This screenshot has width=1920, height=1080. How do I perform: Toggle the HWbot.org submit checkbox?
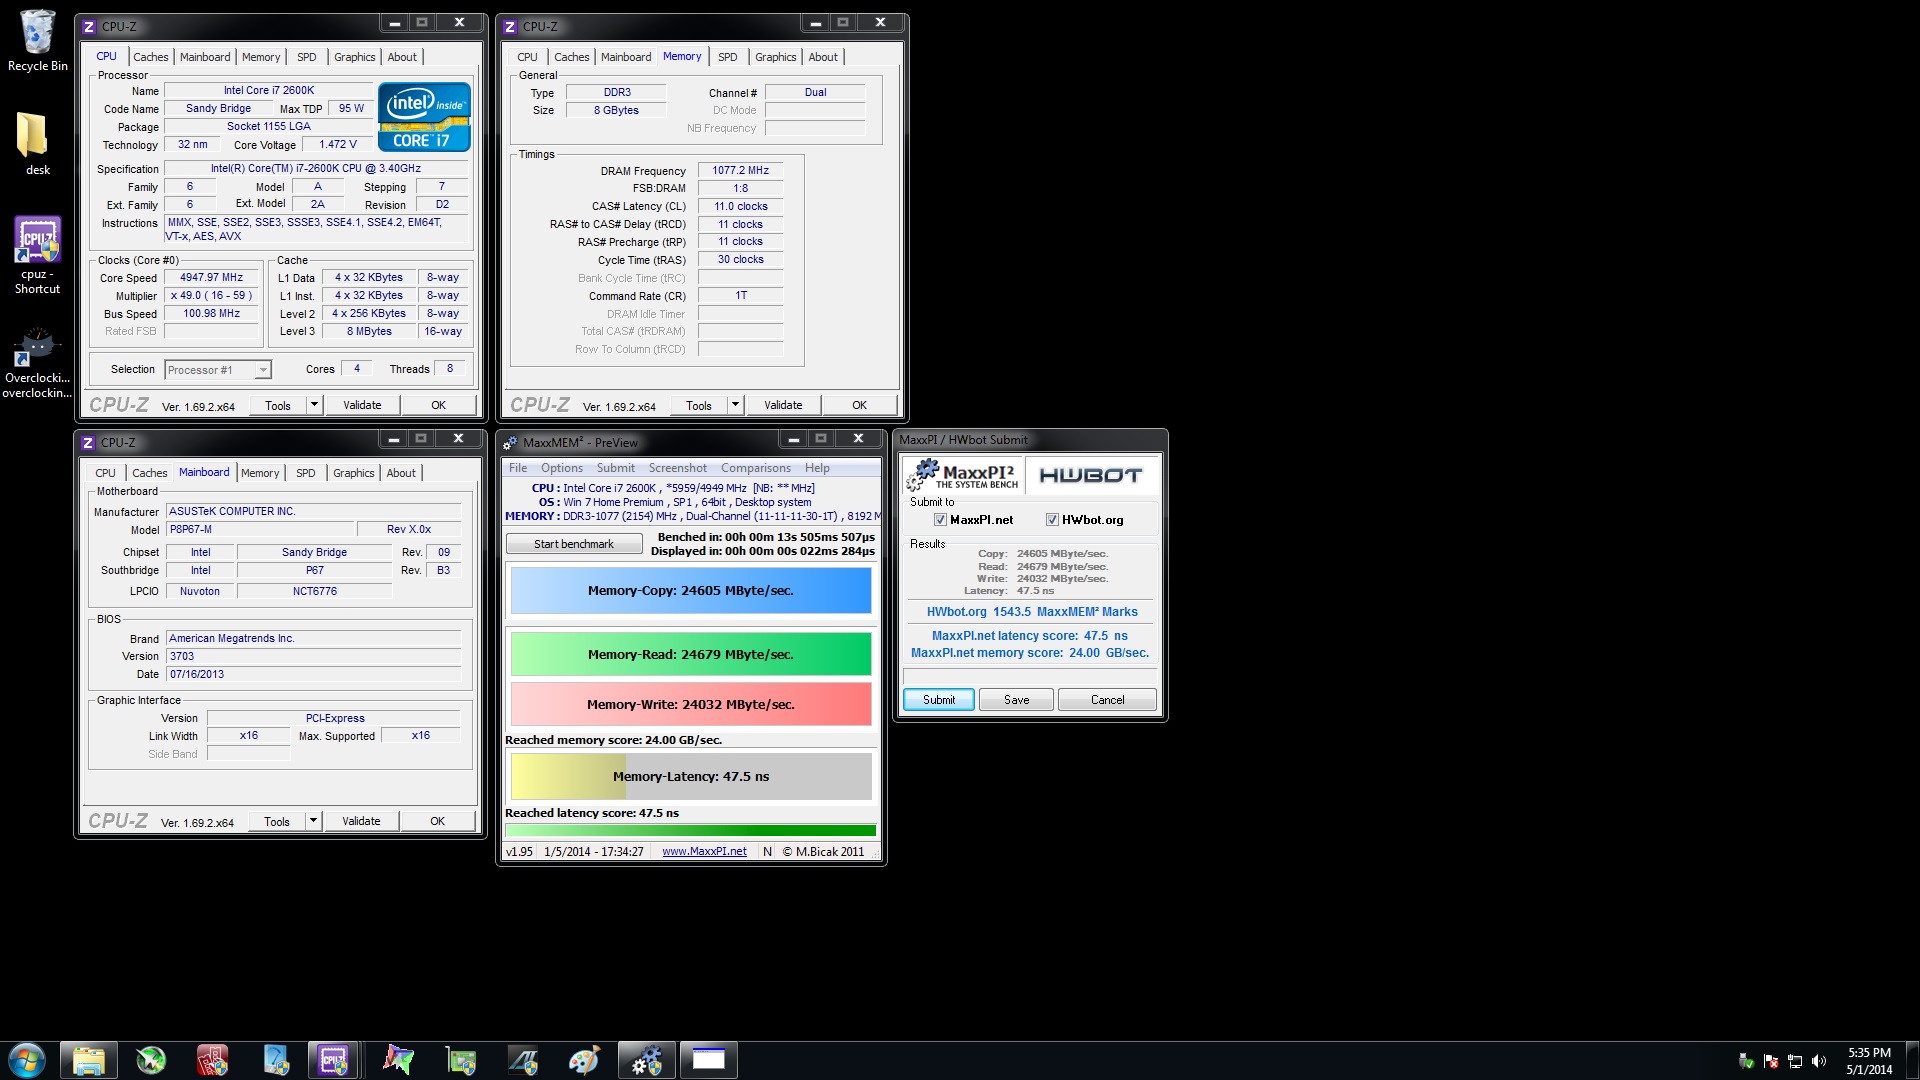[x=1052, y=520]
